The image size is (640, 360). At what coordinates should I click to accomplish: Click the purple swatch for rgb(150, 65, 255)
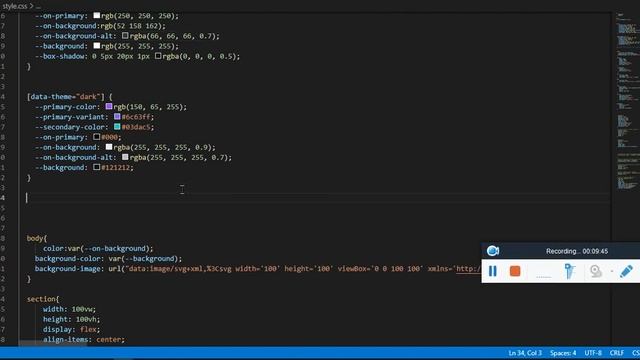(x=109, y=107)
